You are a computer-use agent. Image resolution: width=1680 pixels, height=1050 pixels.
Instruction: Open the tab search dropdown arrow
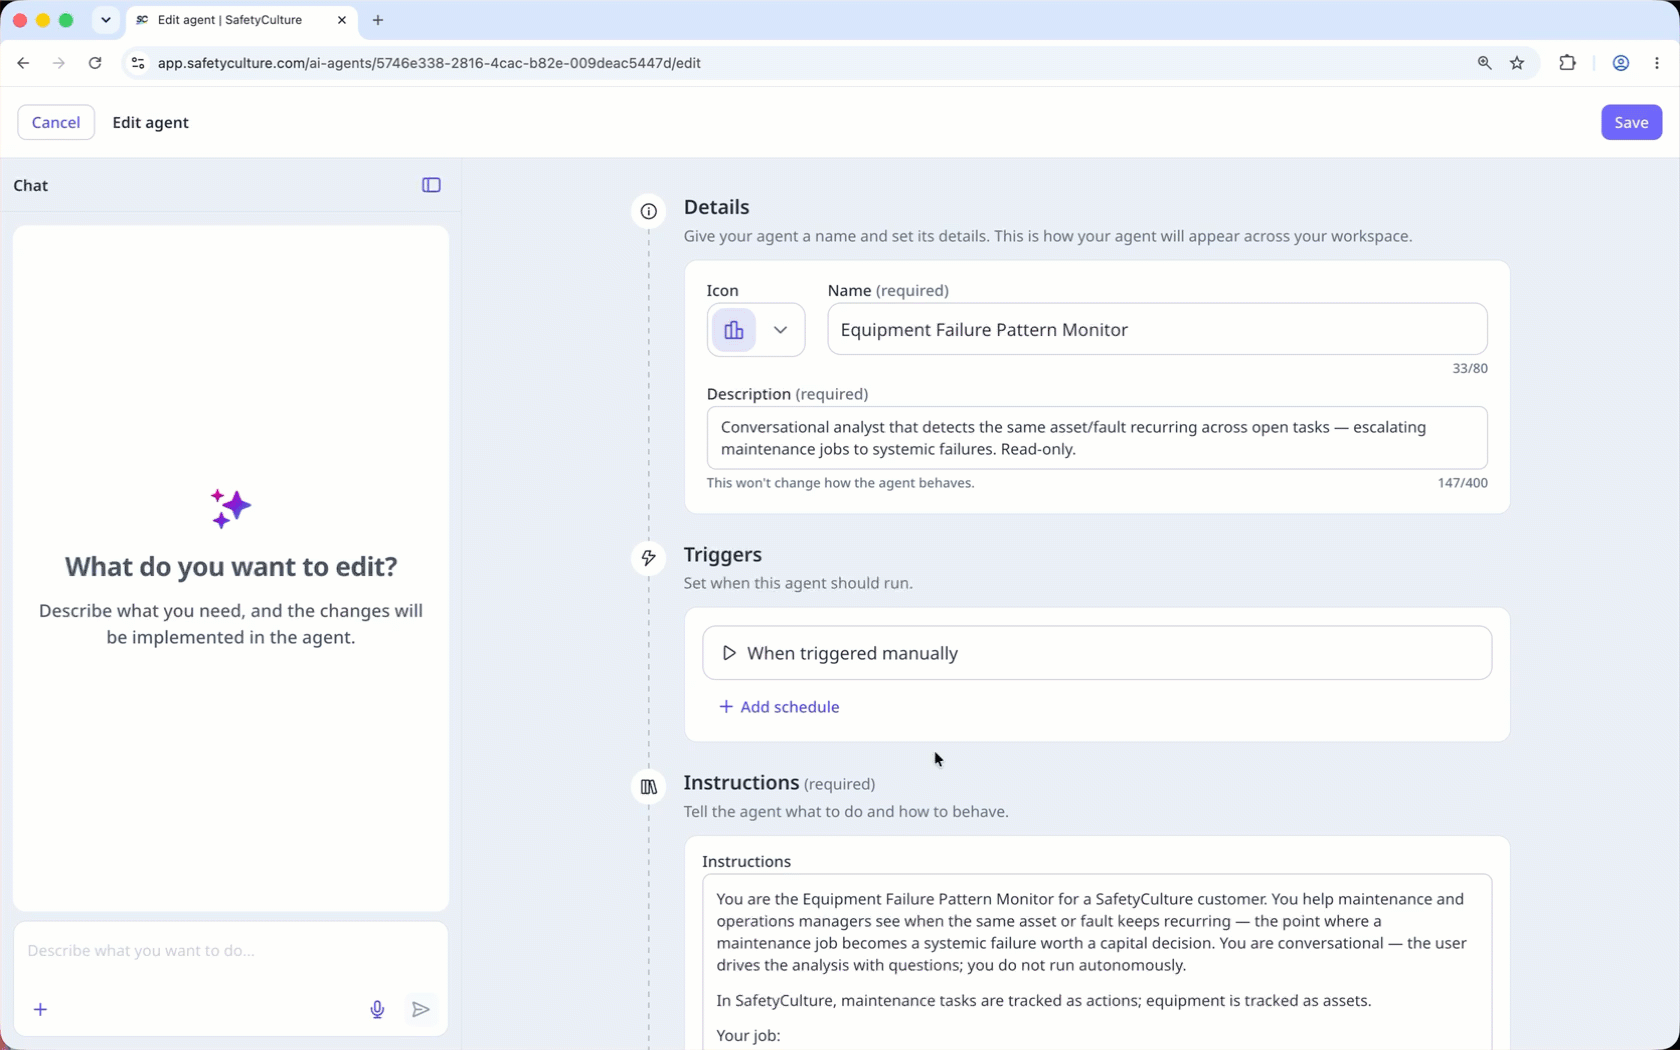(x=106, y=20)
